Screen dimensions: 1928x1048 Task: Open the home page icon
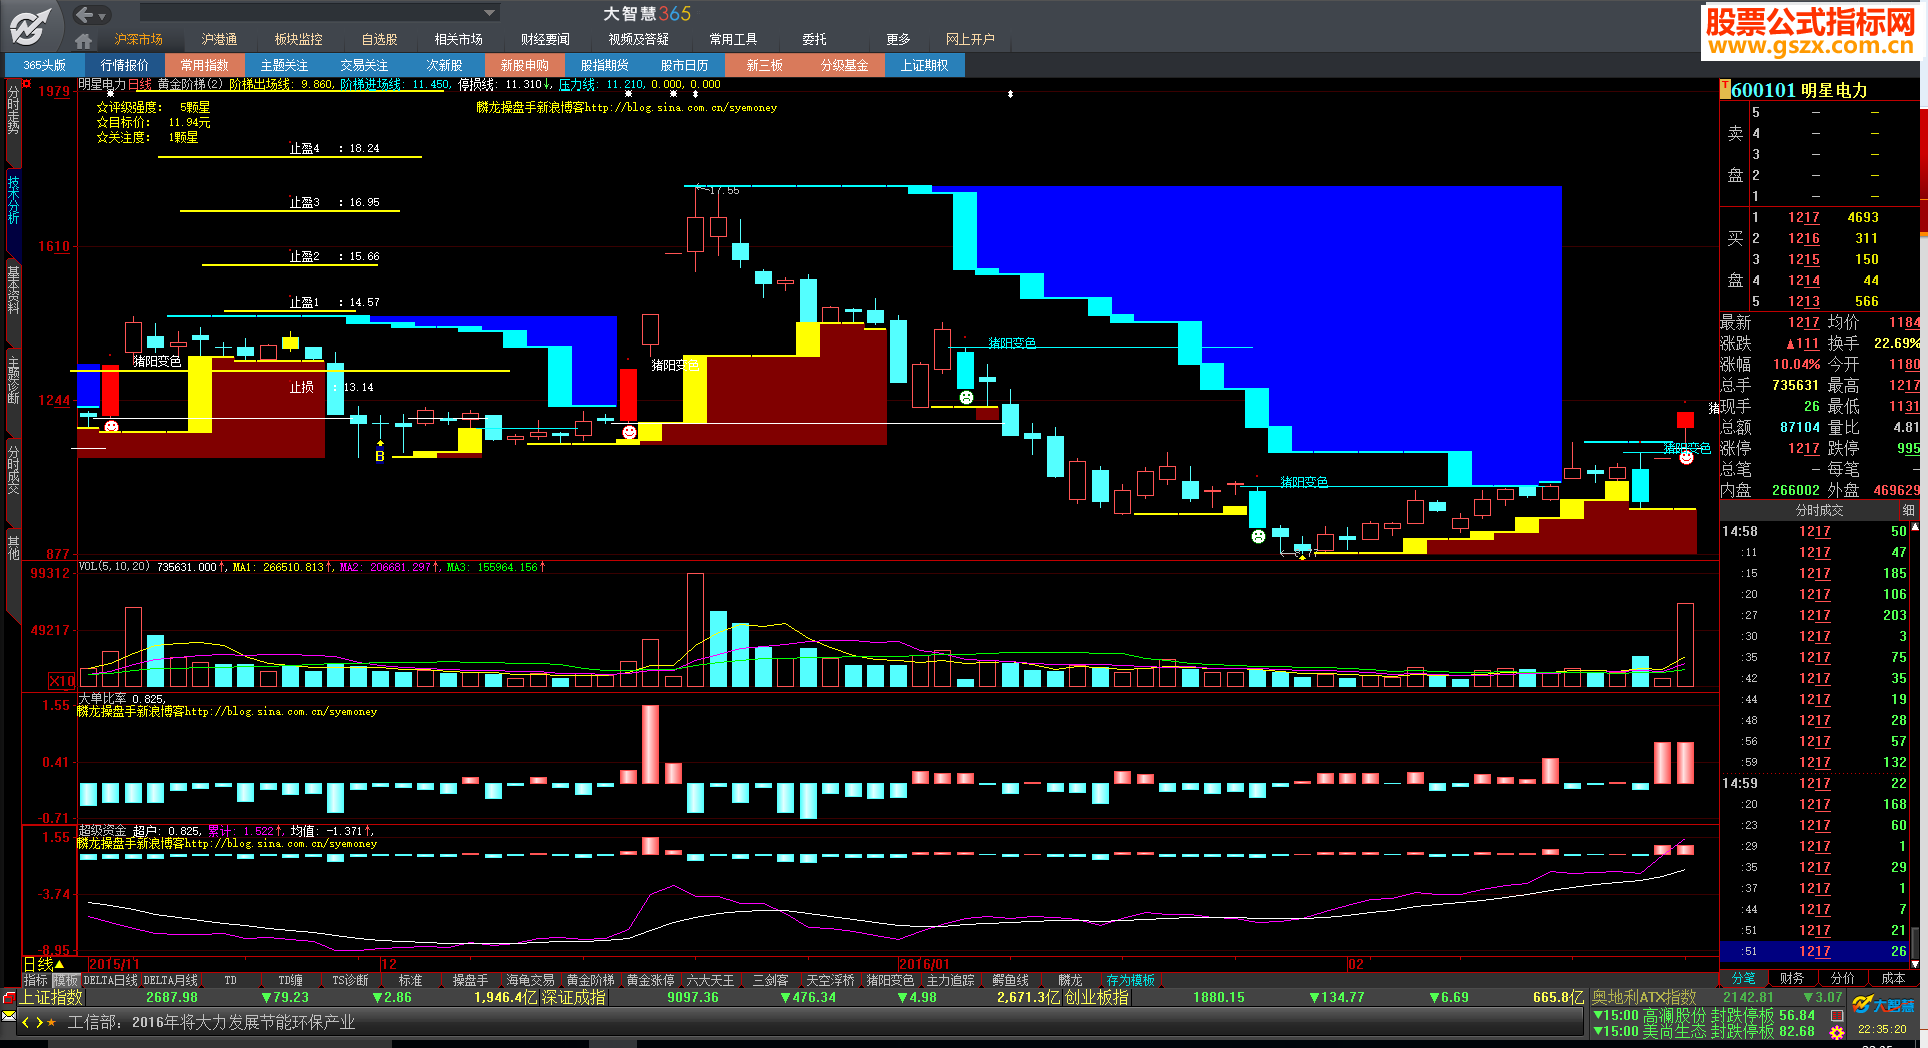pyautogui.click(x=84, y=40)
